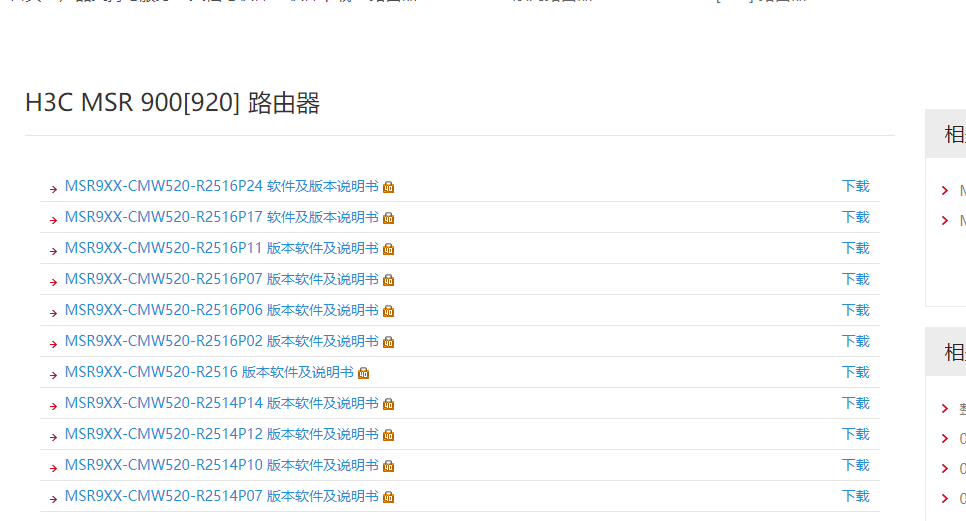Viewport: 966px width, 521px height.
Task: Click red arrow bullet before R2516P24 entry
Action: click(54, 189)
